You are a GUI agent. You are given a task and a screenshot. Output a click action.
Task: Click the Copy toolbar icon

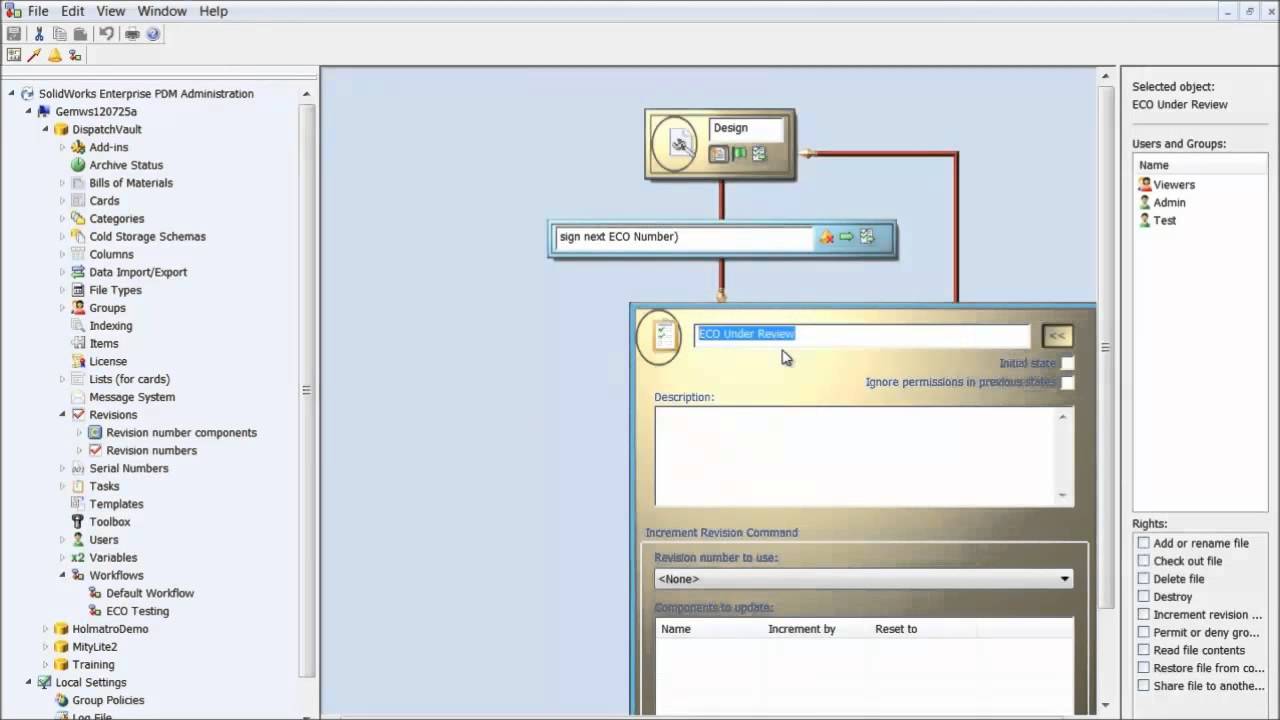point(59,34)
